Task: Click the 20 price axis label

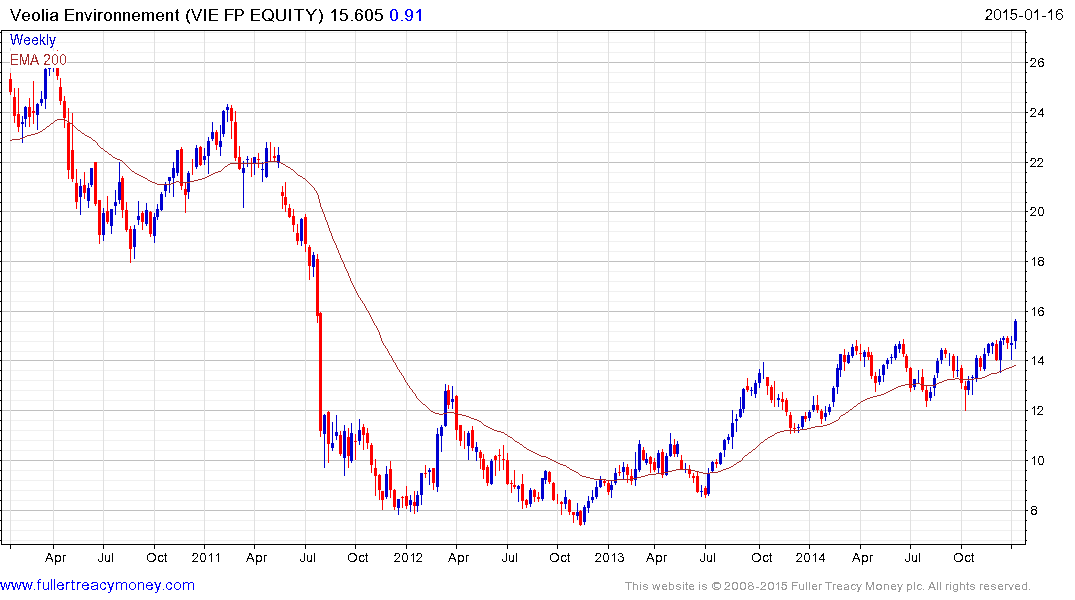Action: pyautogui.click(x=1037, y=212)
